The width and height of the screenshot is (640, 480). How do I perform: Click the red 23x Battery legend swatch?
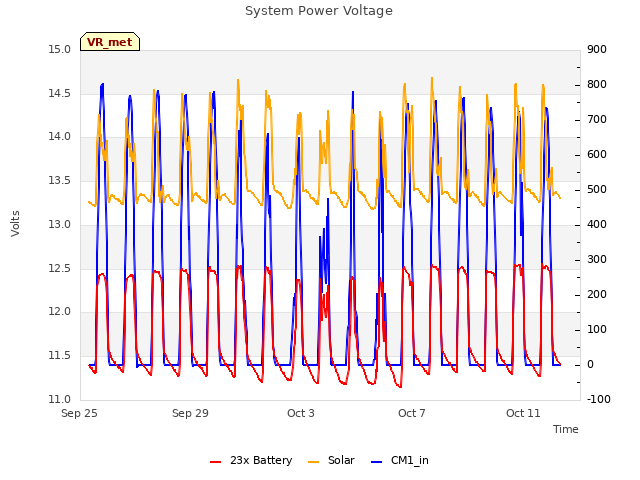[216, 462]
